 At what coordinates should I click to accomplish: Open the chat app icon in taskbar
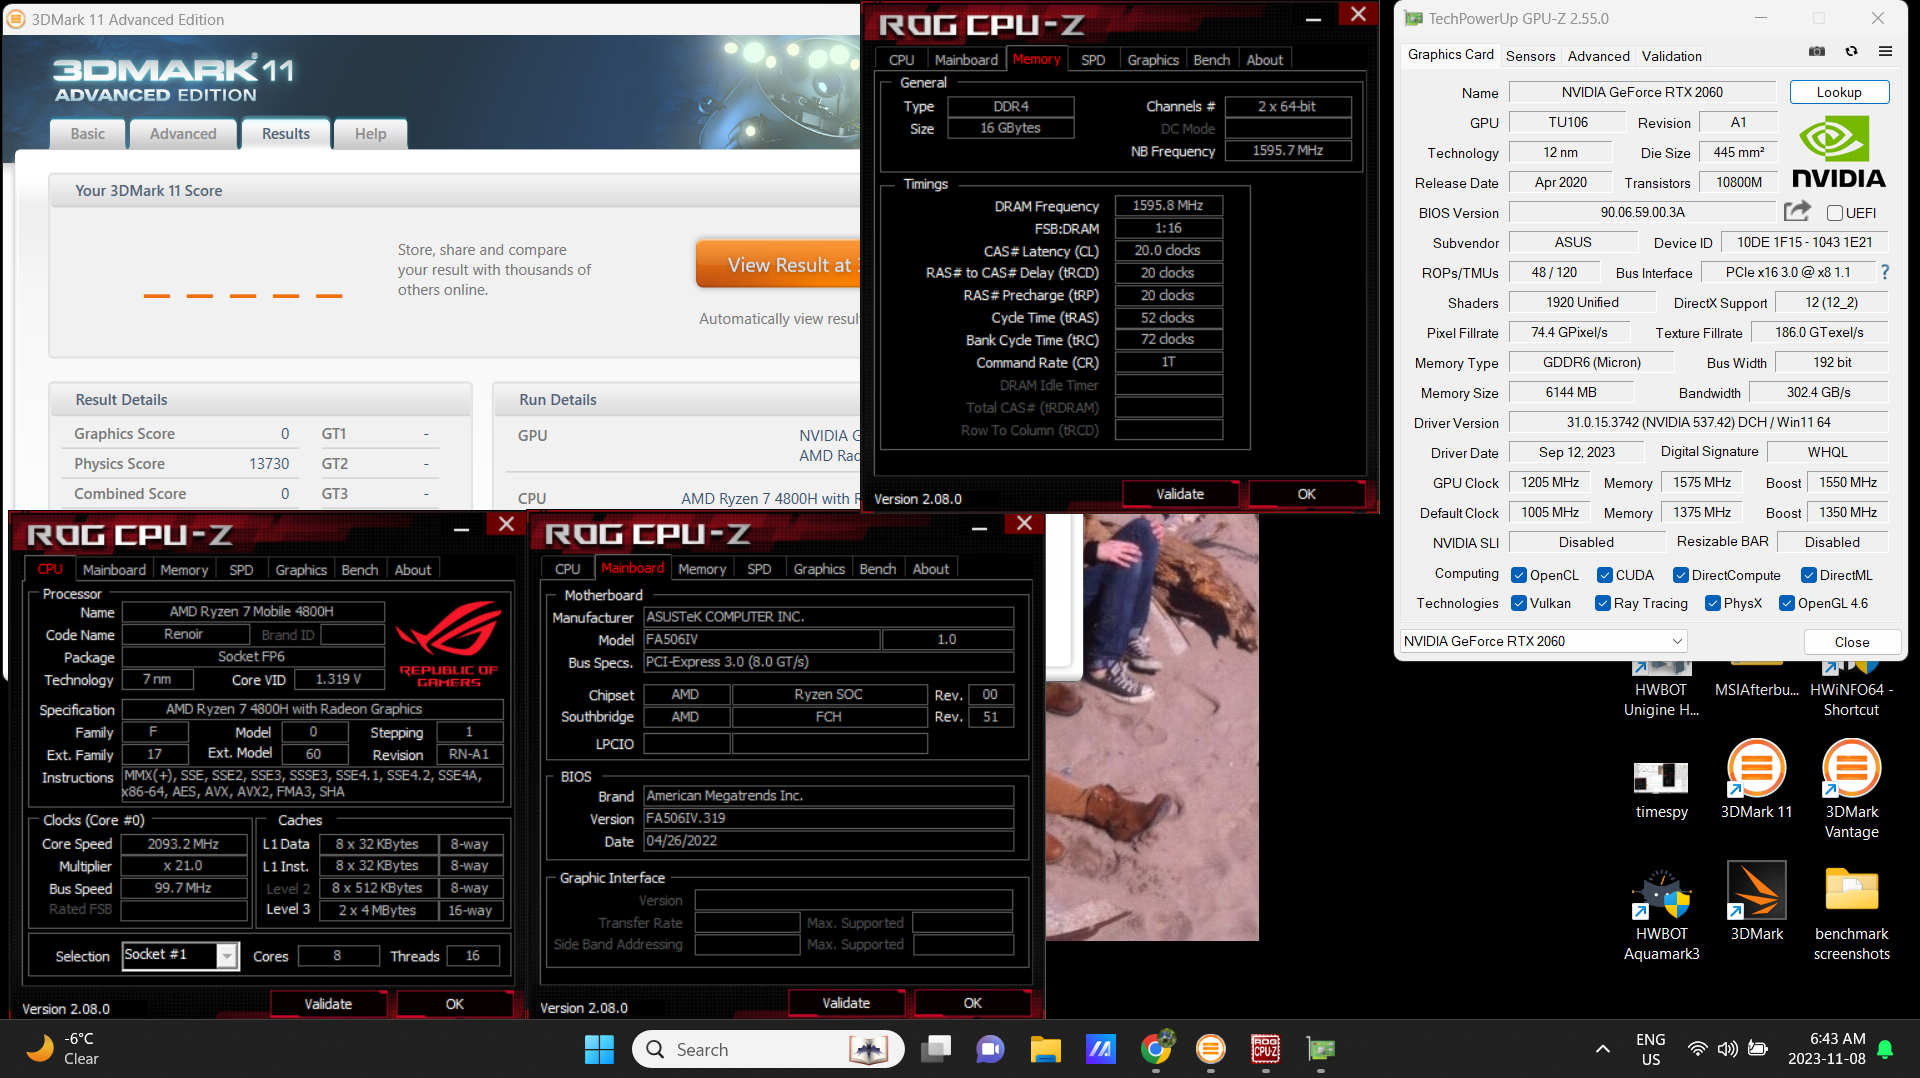click(x=990, y=1049)
